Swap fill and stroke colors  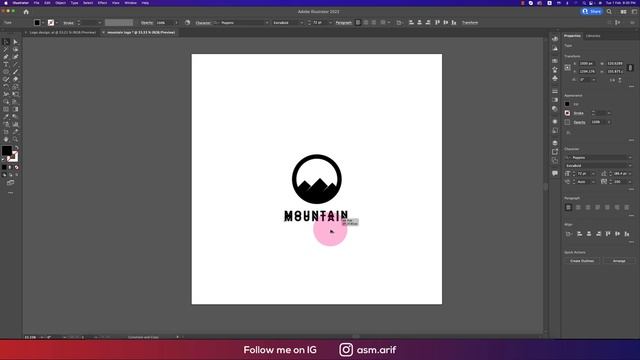click(16, 148)
